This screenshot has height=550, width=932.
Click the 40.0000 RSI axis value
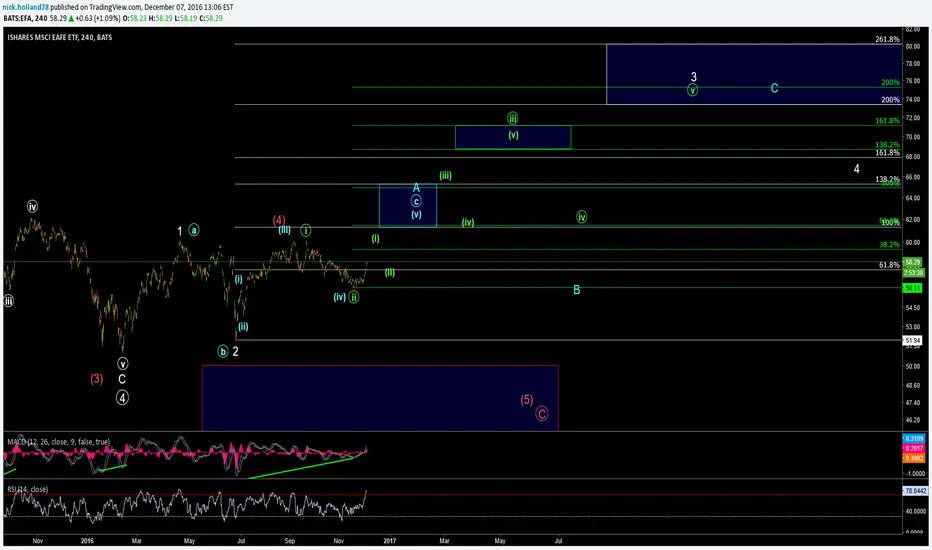point(914,511)
